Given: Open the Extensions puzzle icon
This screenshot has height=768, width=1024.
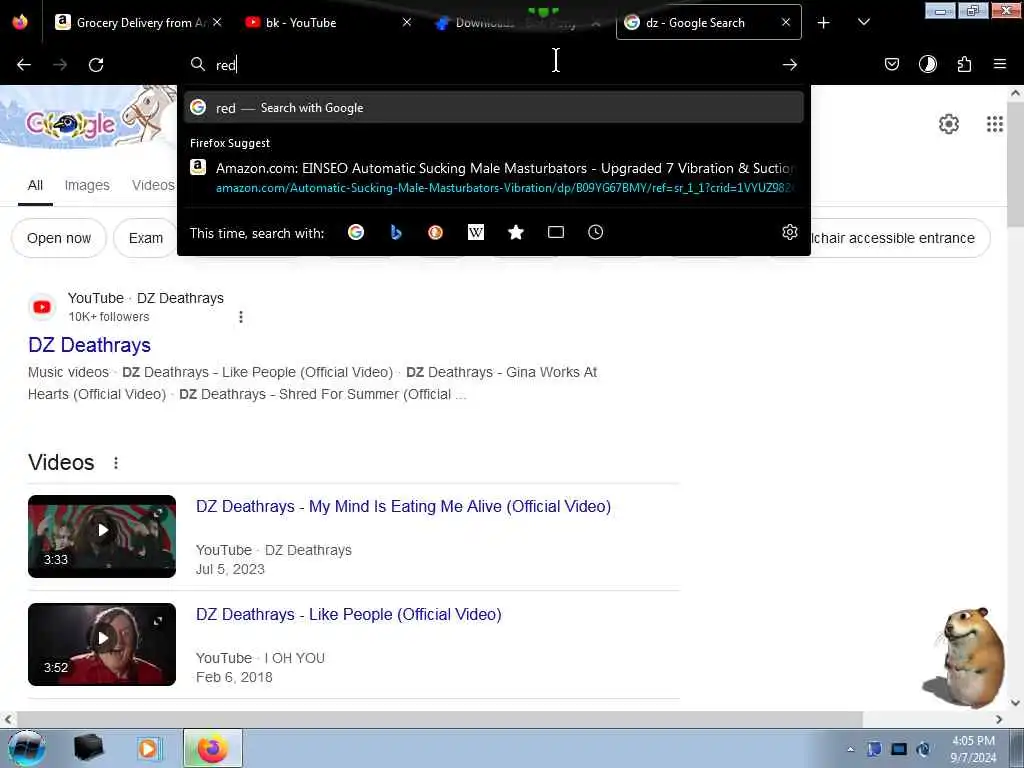Looking at the screenshot, I should coord(964,64).
